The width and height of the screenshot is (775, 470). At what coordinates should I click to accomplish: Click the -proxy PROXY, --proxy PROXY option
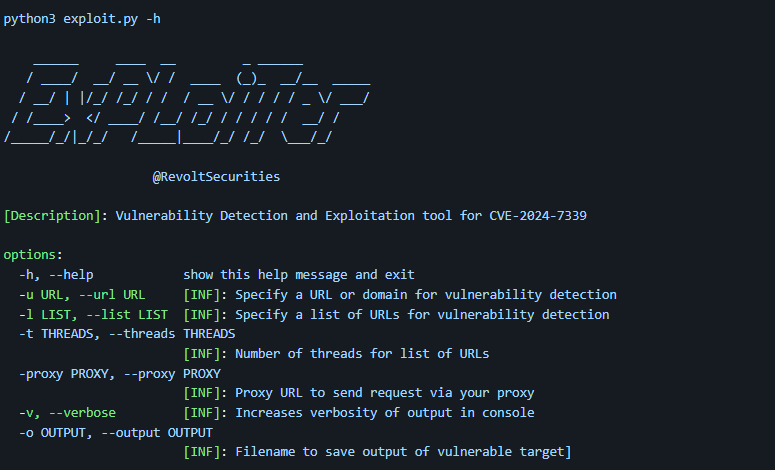click(120, 373)
